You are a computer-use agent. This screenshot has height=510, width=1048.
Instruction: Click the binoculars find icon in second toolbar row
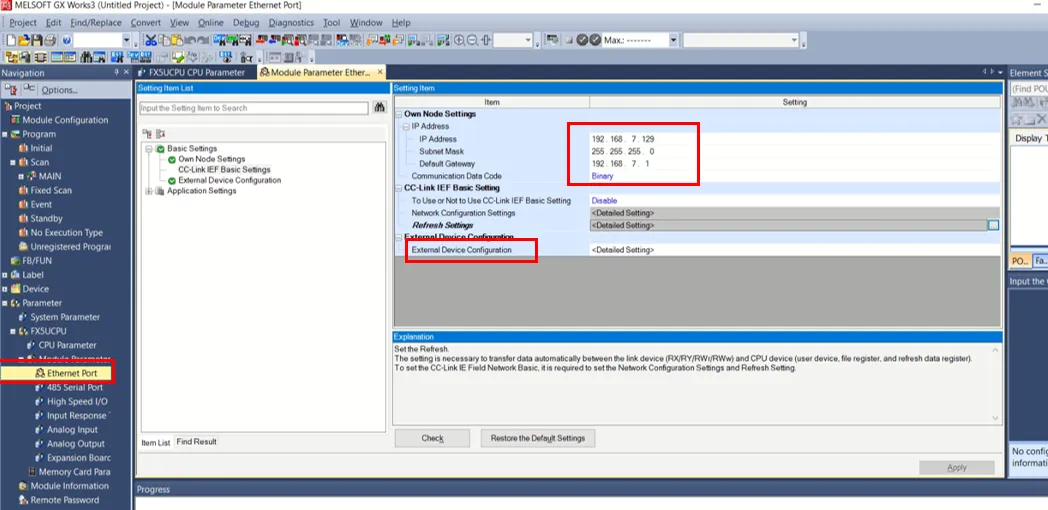pos(86,57)
